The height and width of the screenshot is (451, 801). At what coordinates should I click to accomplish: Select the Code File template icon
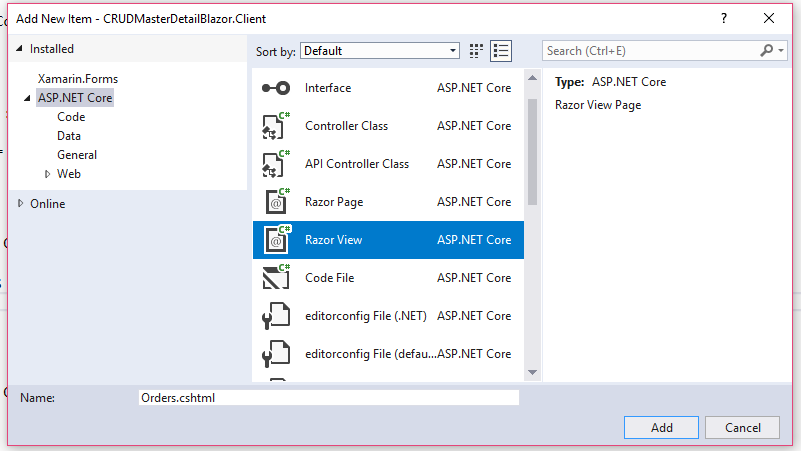pyautogui.click(x=276, y=277)
